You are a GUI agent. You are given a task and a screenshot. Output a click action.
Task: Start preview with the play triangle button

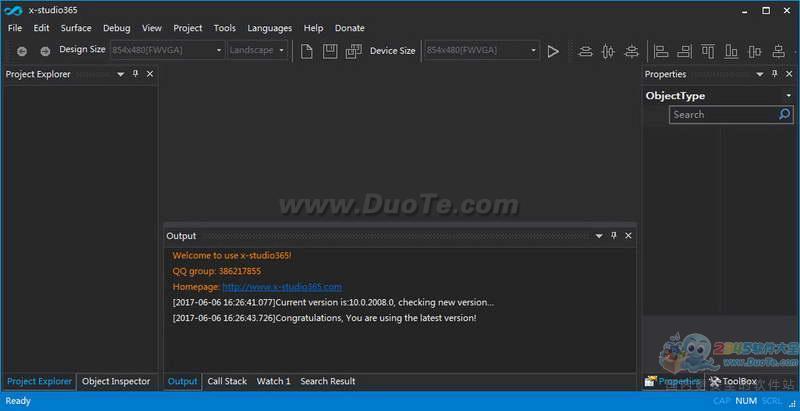click(x=553, y=51)
